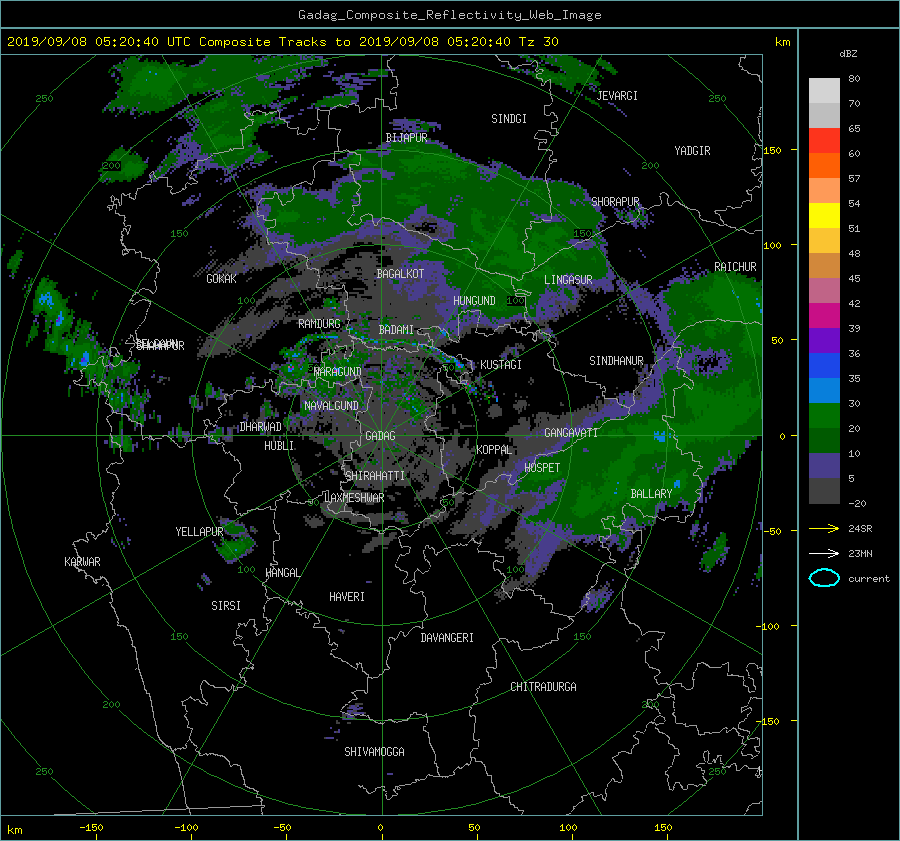The height and width of the screenshot is (841, 900).
Task: Click the JEVARGI label
Action: tap(617, 96)
